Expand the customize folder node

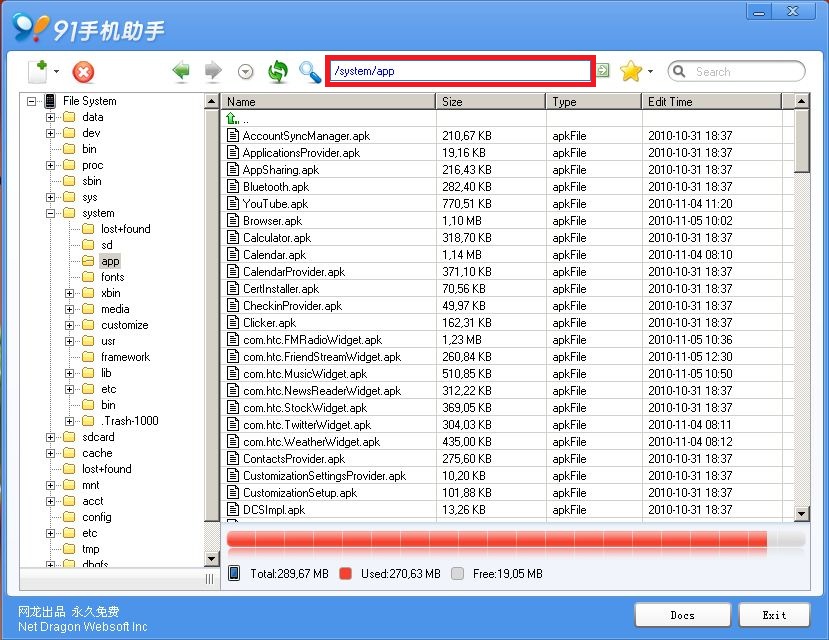click(x=70, y=325)
